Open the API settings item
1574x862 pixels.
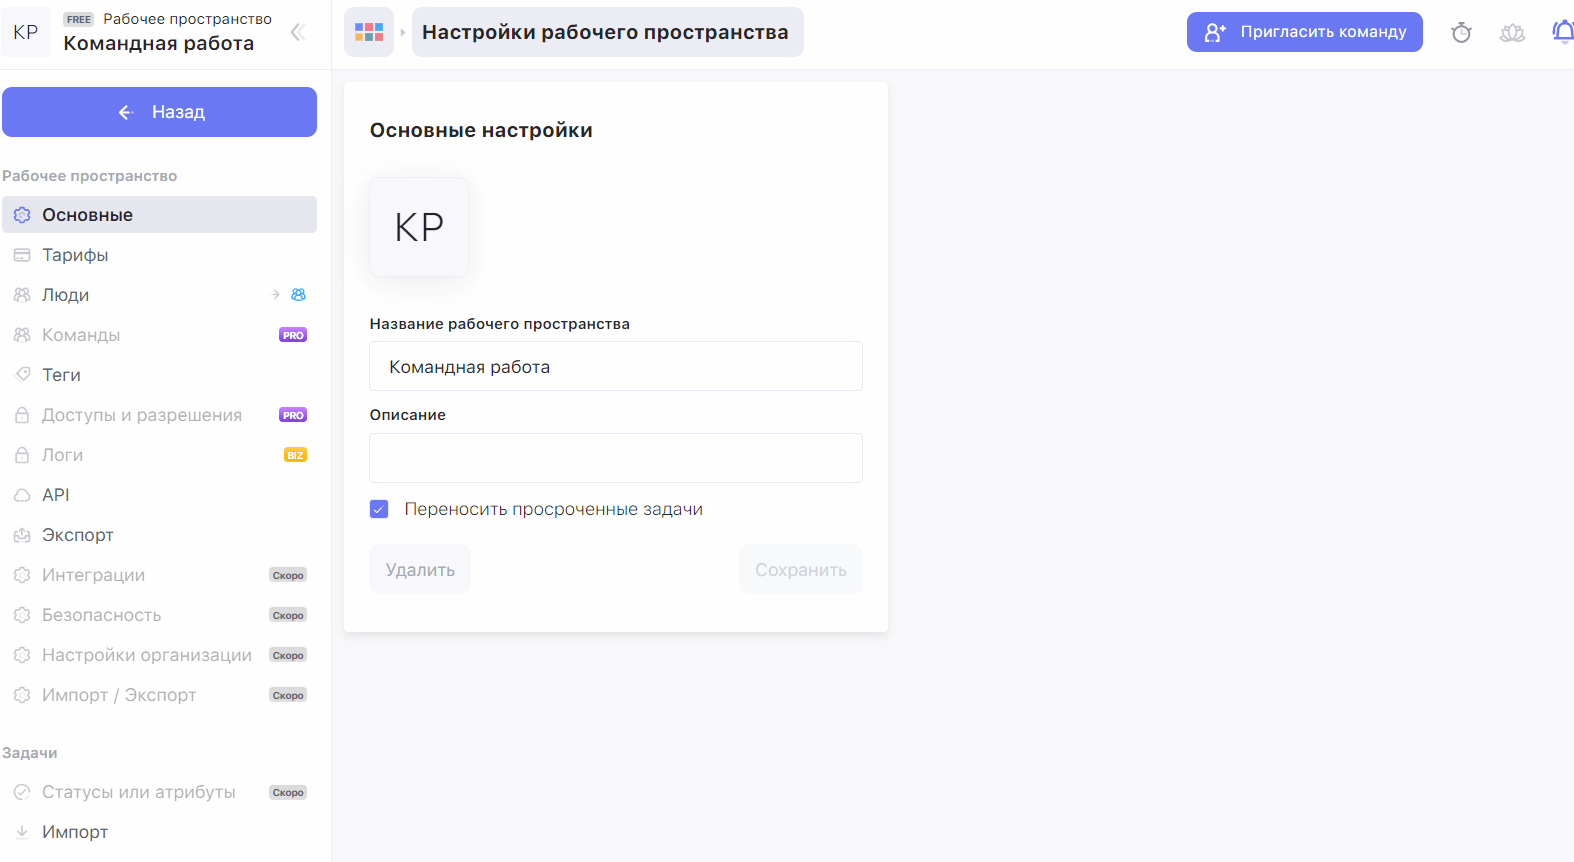tap(56, 495)
